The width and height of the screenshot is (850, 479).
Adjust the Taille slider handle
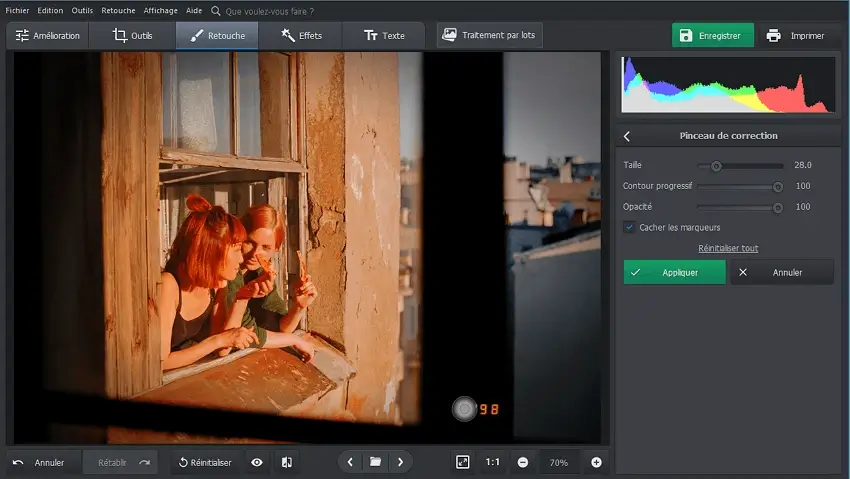(716, 166)
